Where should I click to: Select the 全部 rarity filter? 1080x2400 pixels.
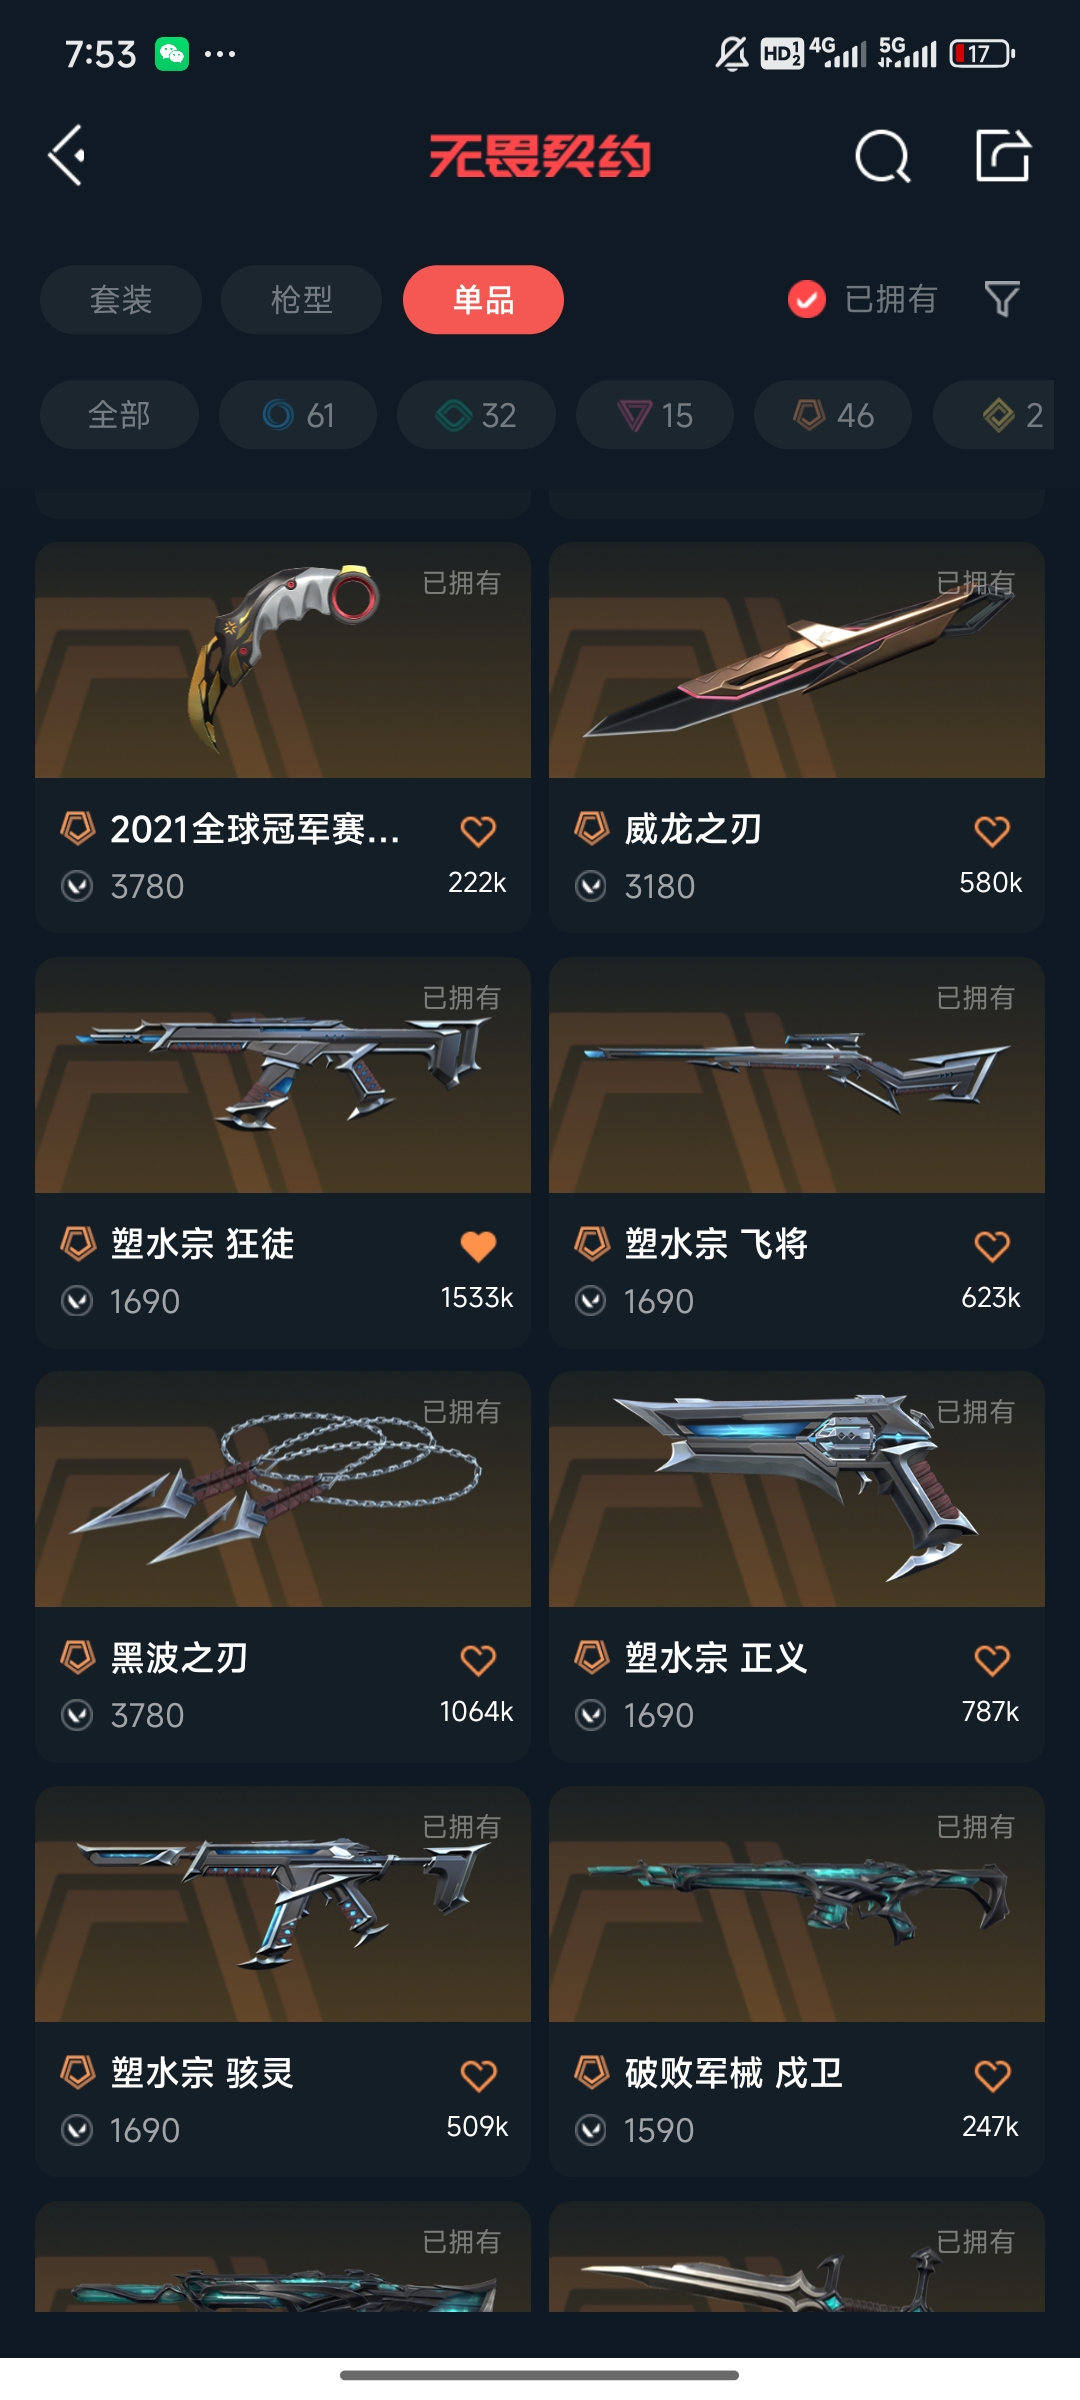tap(119, 415)
